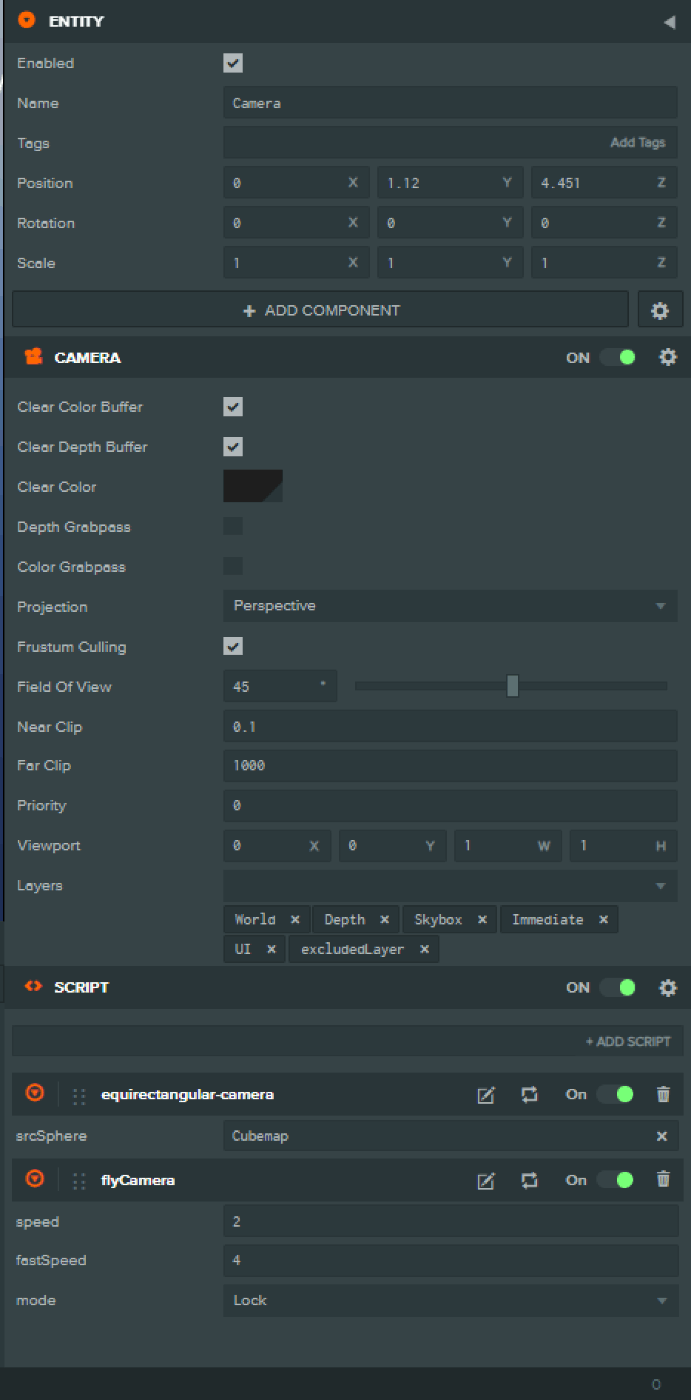
Task: Enable Color Grabpass checkbox
Action: pos(233,566)
